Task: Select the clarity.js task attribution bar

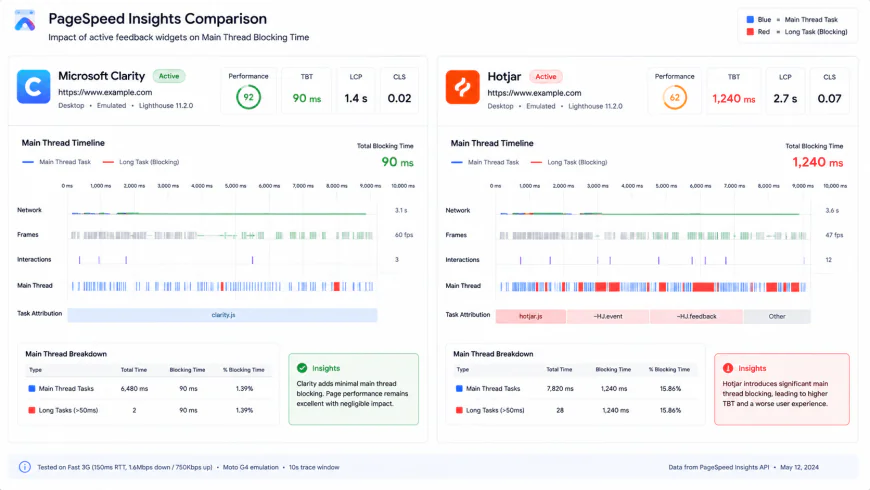Action: click(x=222, y=315)
